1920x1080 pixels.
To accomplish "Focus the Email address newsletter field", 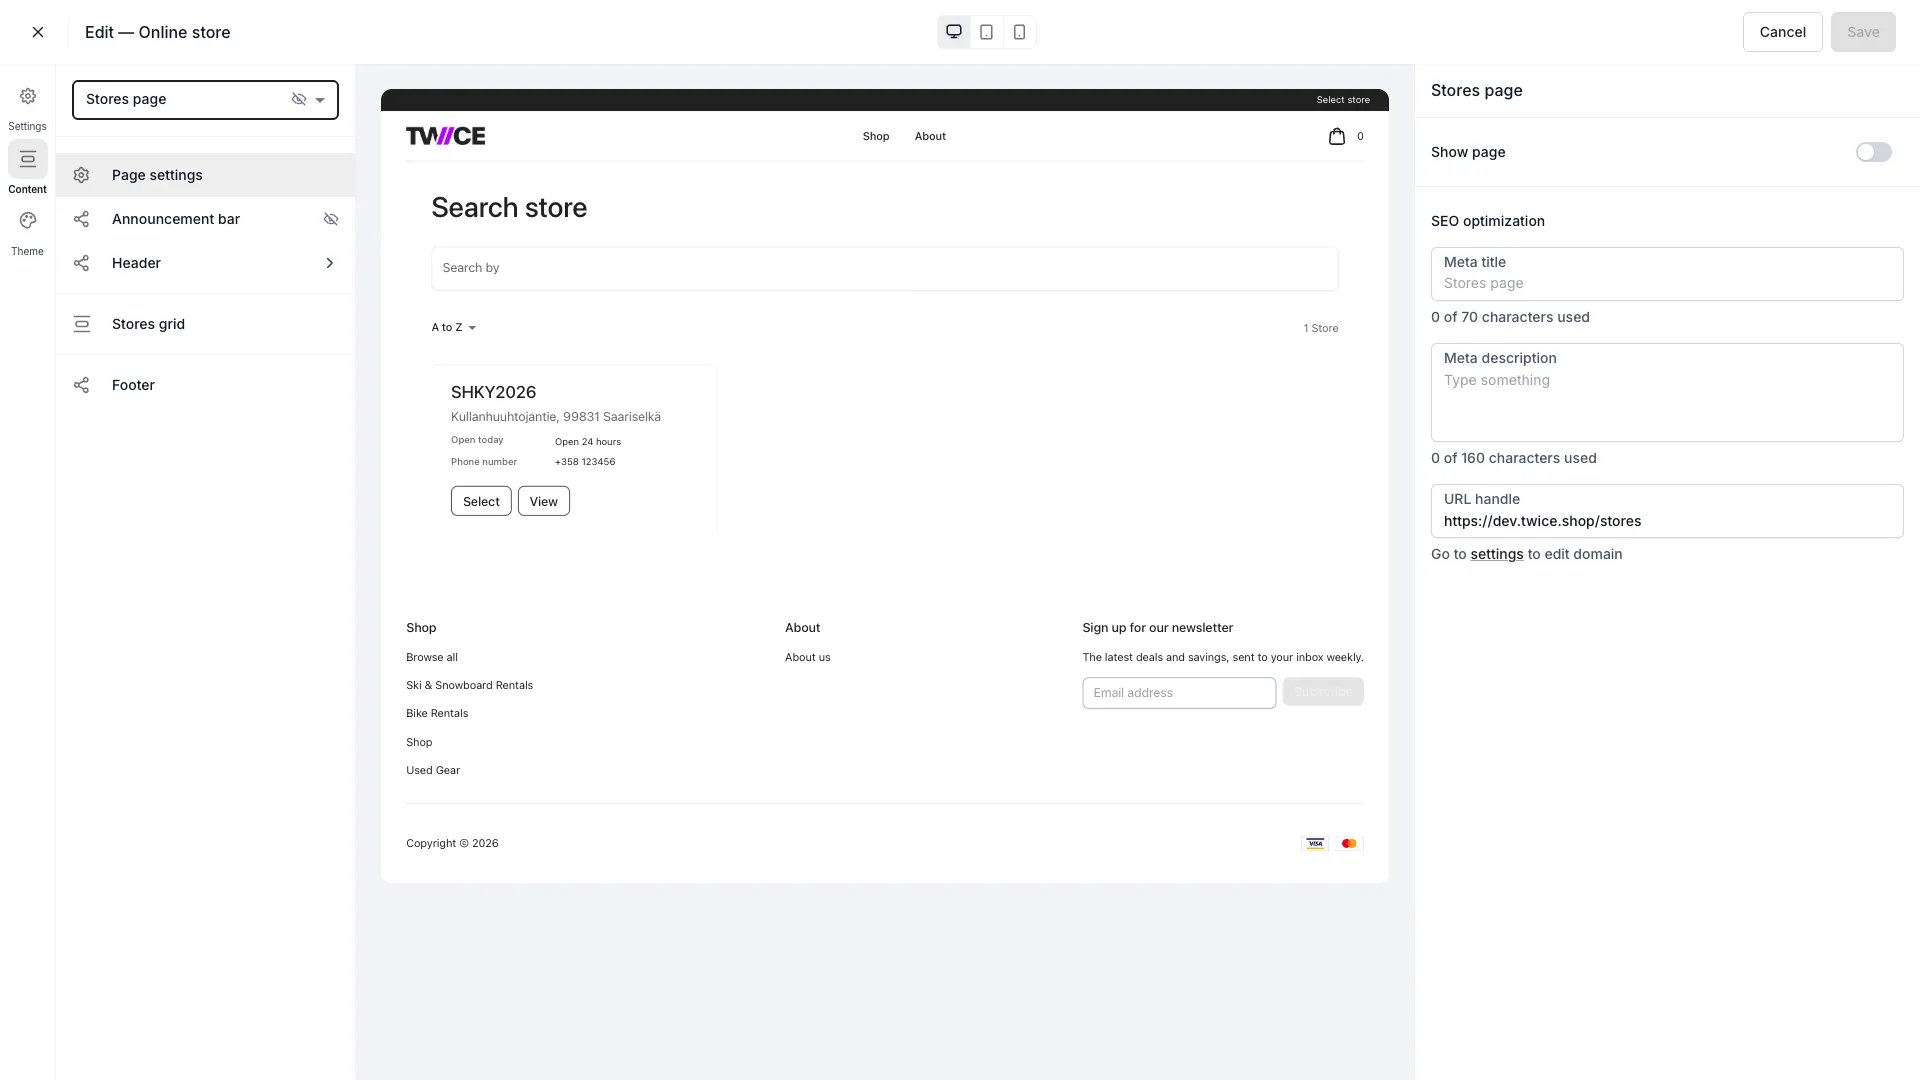I will [x=1178, y=693].
